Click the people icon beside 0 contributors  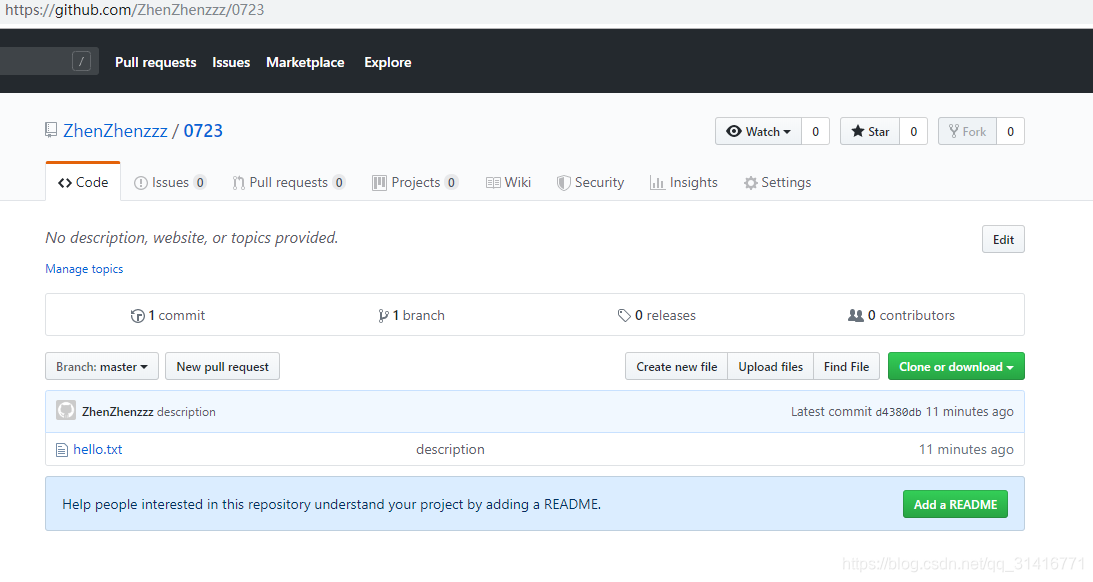point(855,315)
